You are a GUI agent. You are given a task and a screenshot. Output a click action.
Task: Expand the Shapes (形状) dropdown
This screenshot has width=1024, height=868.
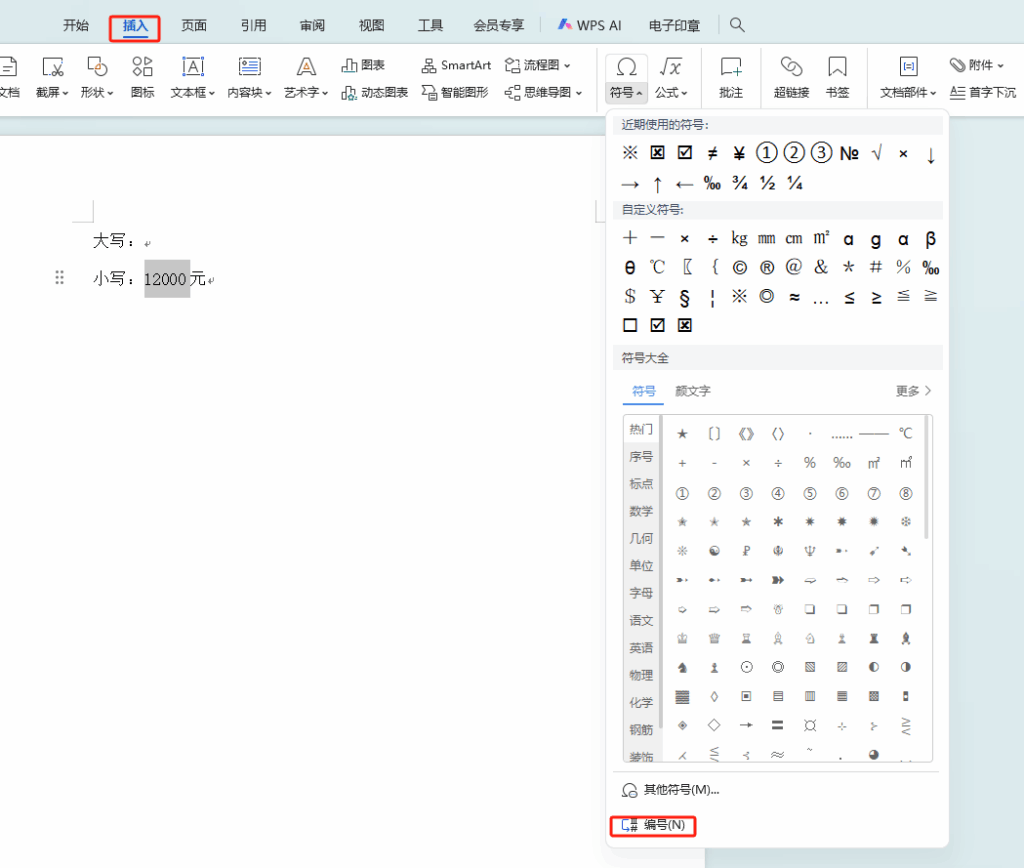click(97, 92)
